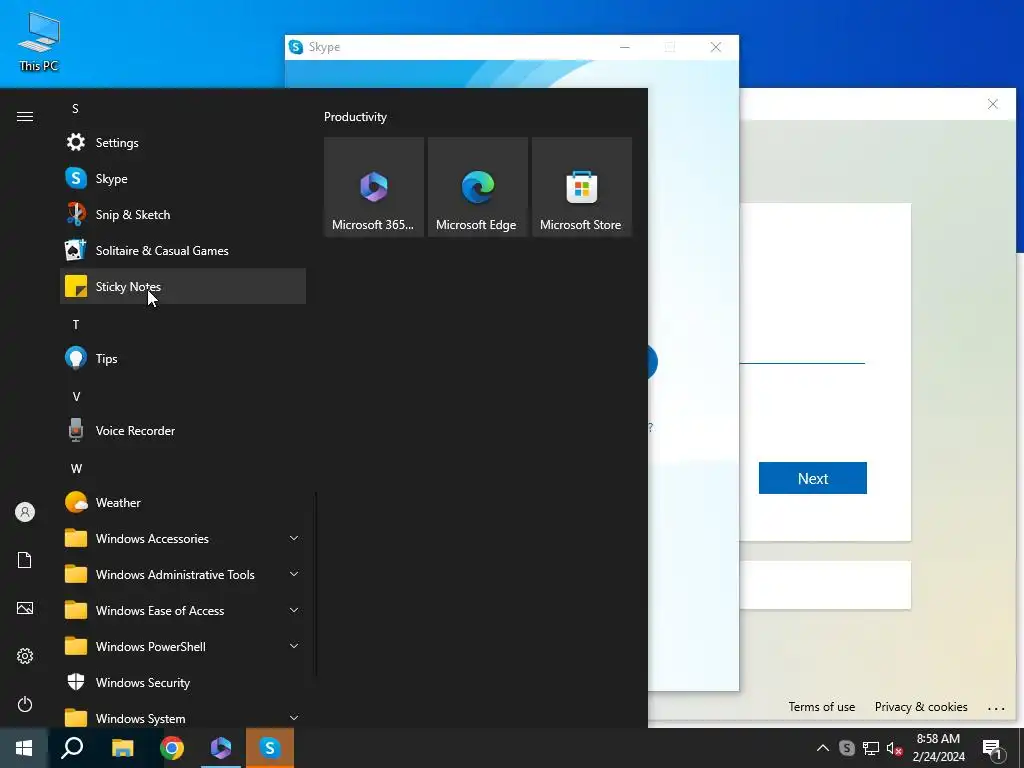1024x768 pixels.
Task: Jump to letter S section header
Action: click(x=75, y=108)
